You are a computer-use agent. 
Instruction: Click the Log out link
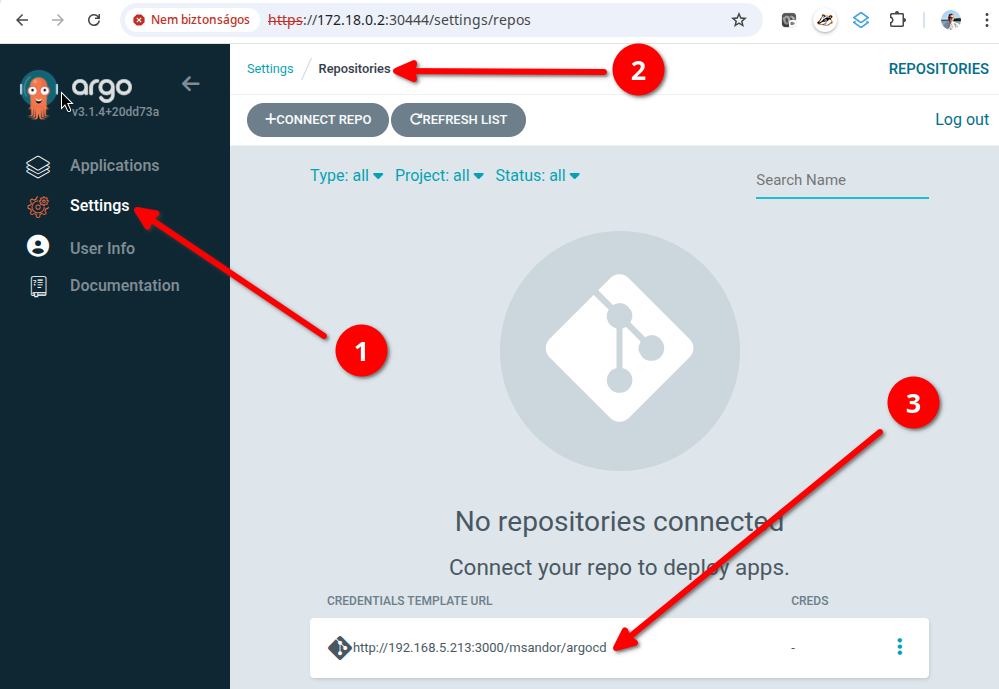point(961,120)
